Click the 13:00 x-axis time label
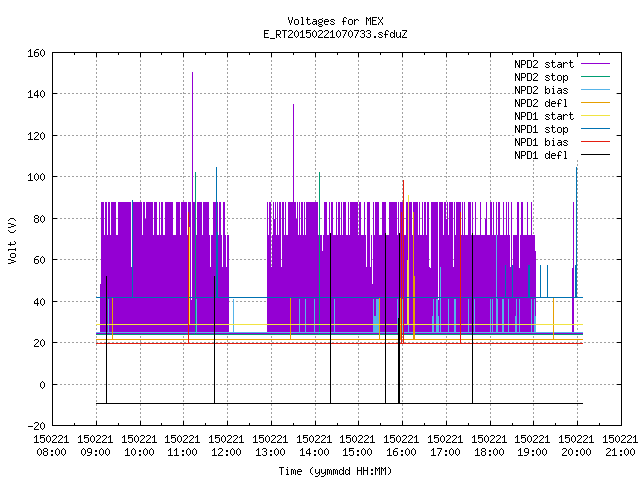Image resolution: width=640 pixels, height=480 pixels. tap(270, 452)
